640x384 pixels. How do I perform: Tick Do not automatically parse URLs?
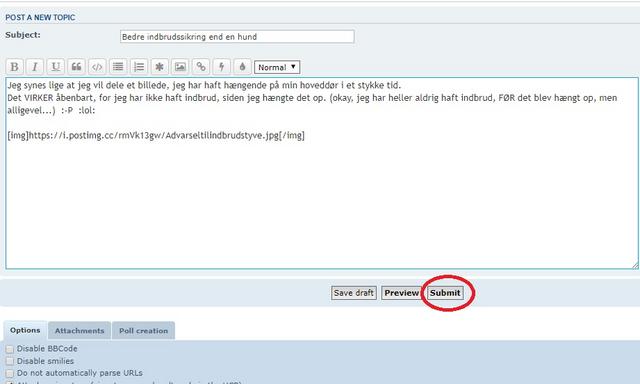[10, 374]
